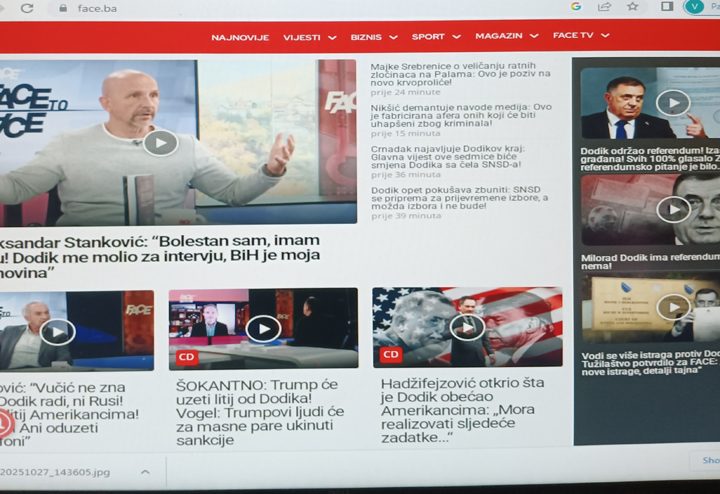Open Hadžifejzović flag thumbnail image

point(467,327)
